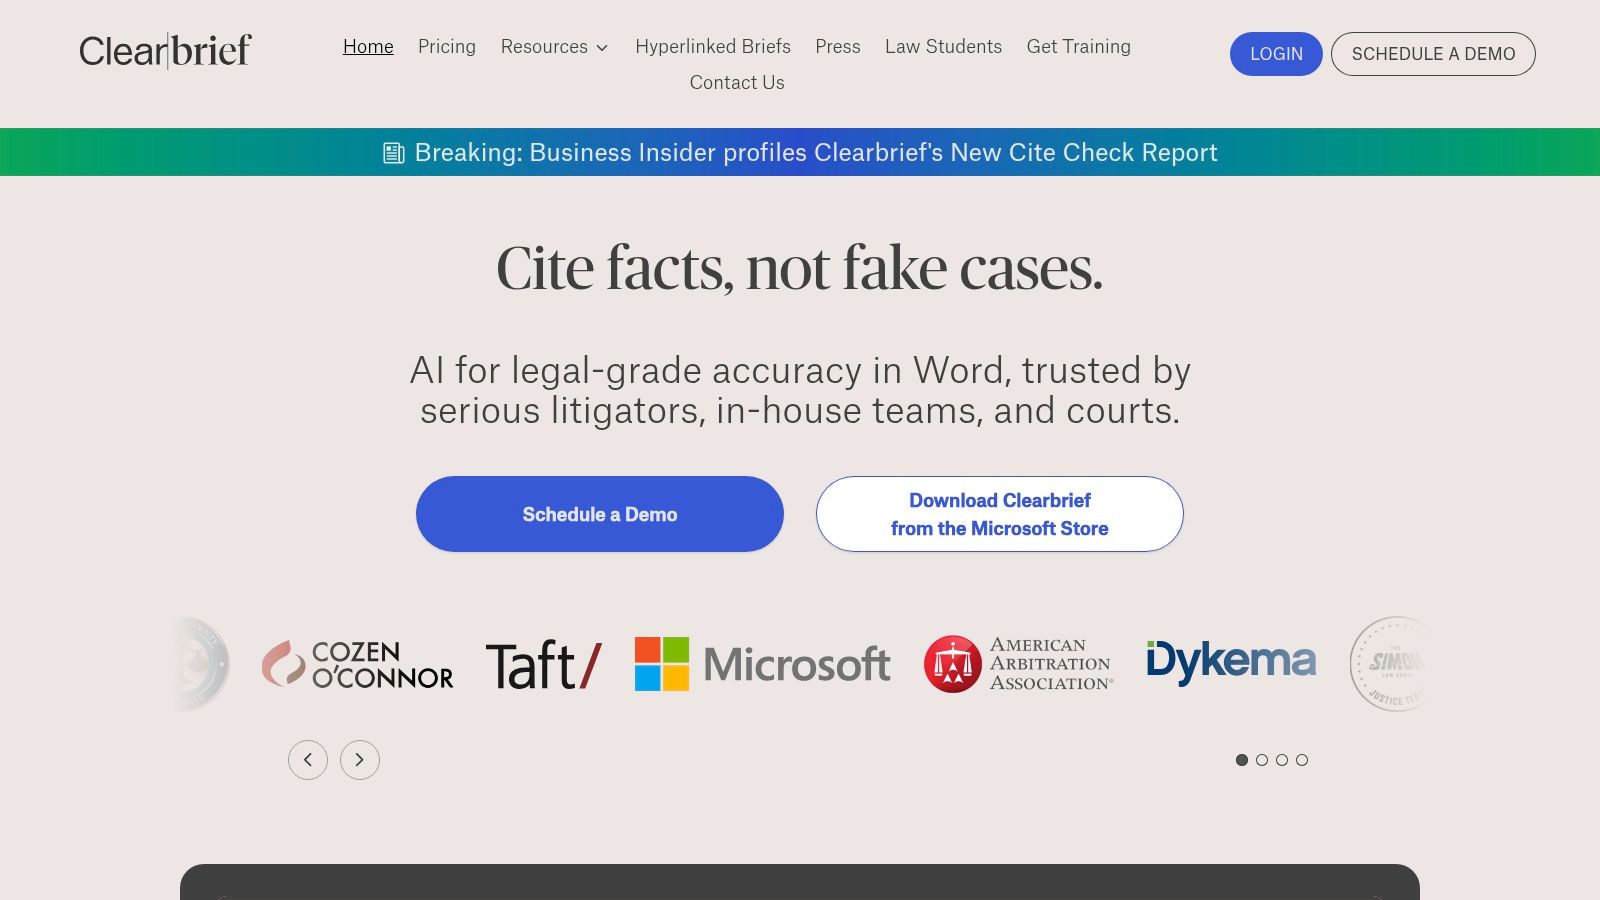Advance the carousel with the next arrow
This screenshot has width=1600, height=900.
pos(359,760)
